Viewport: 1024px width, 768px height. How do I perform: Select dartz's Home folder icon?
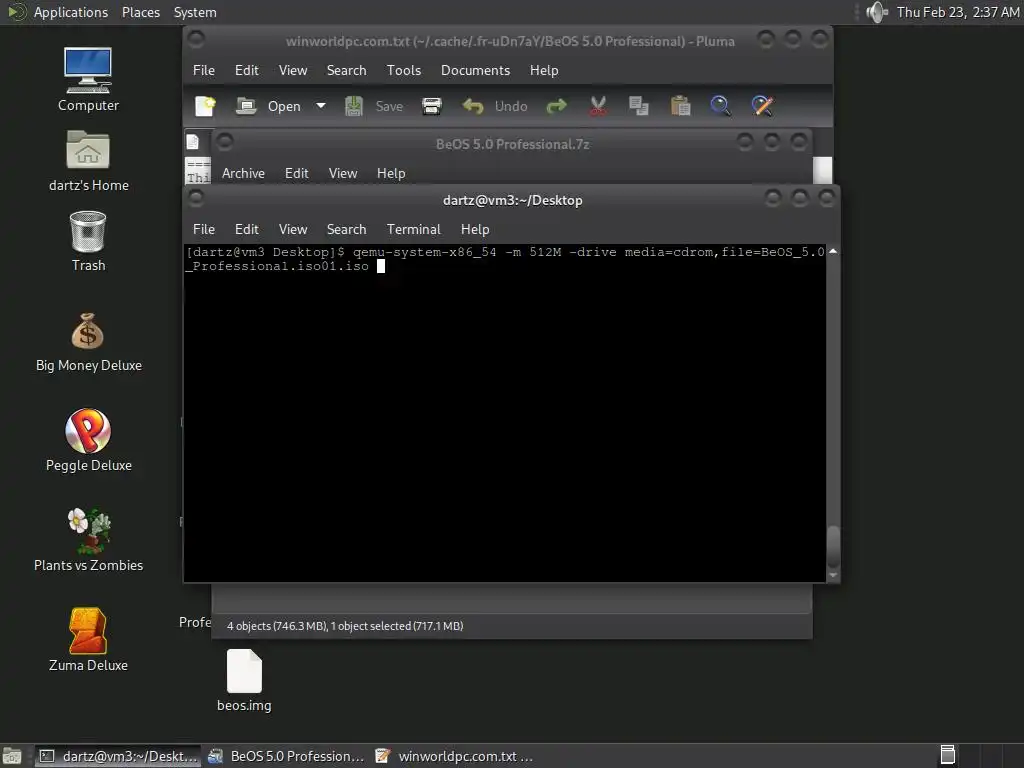(x=88, y=160)
